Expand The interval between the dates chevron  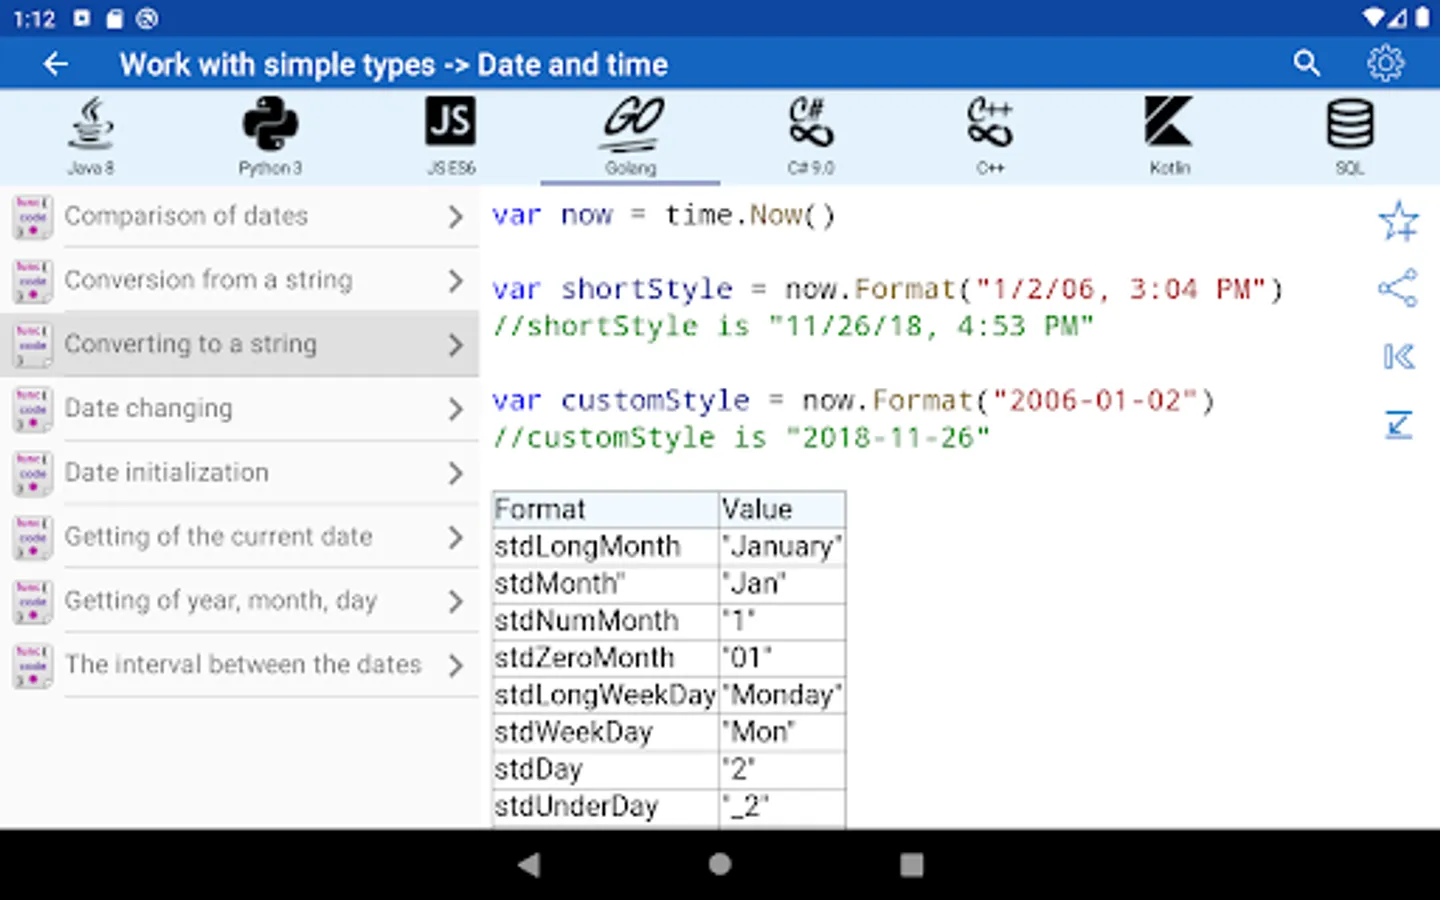point(455,665)
